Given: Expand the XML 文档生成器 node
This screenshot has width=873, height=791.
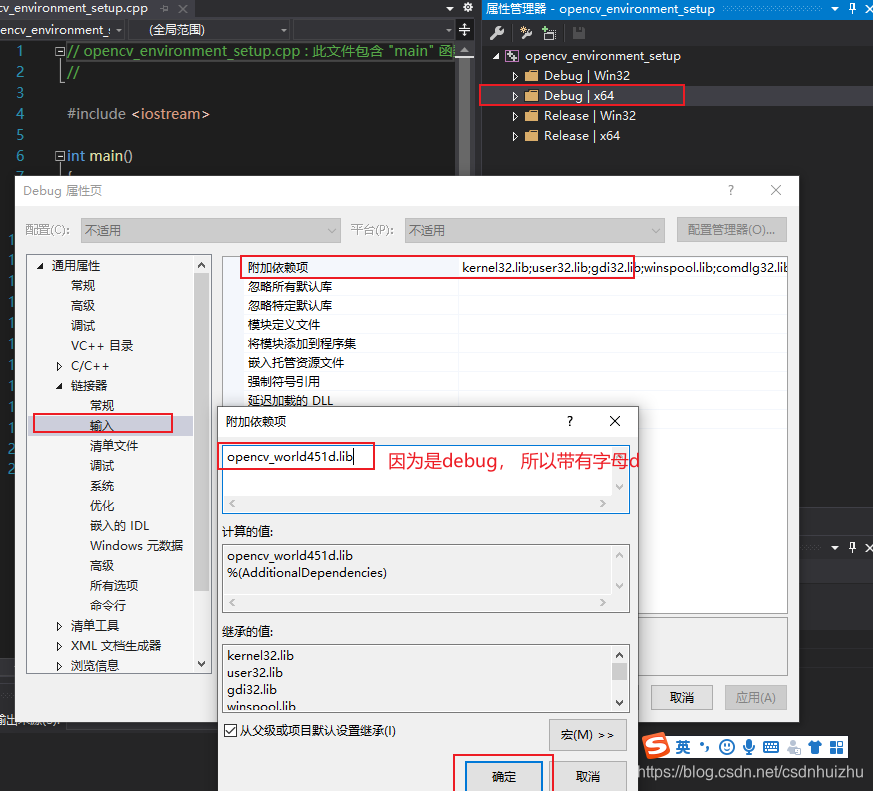Looking at the screenshot, I should tap(59, 646).
